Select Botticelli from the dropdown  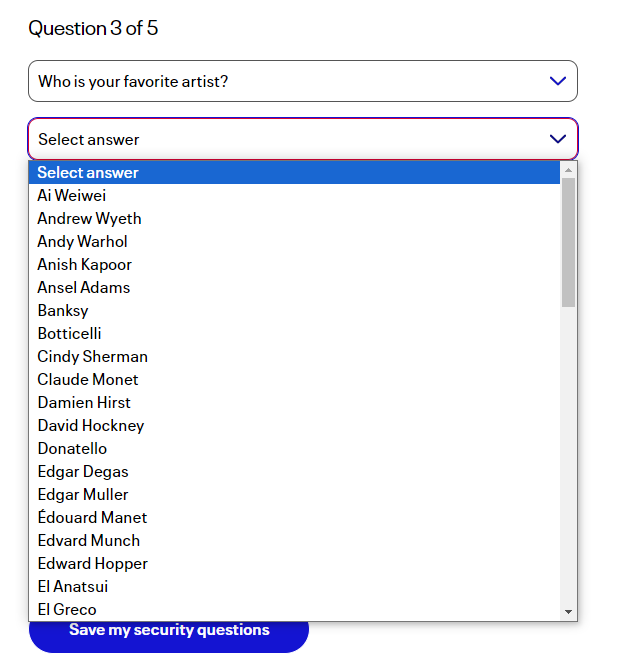point(70,334)
